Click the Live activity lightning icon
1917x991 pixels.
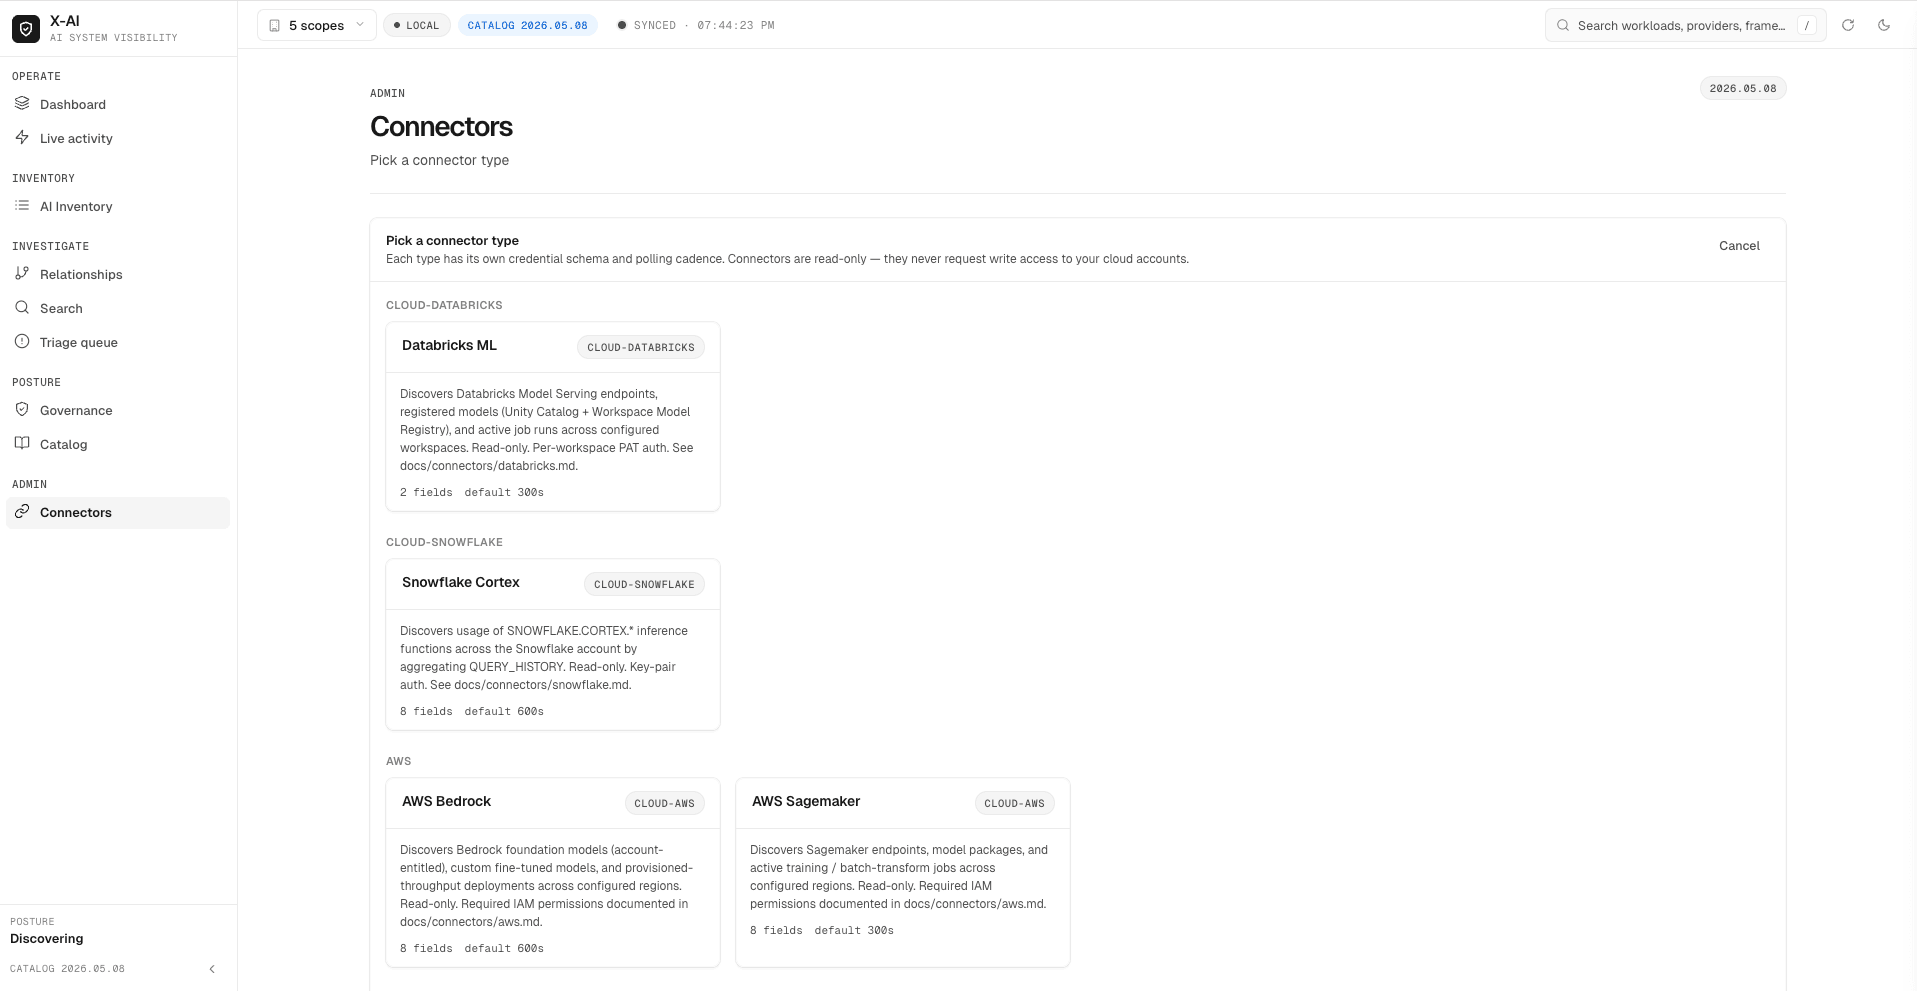(x=22, y=137)
